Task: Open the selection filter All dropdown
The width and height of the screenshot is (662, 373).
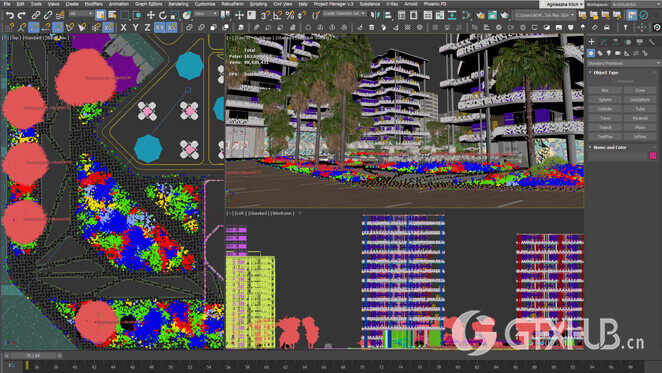Action: tap(81, 14)
